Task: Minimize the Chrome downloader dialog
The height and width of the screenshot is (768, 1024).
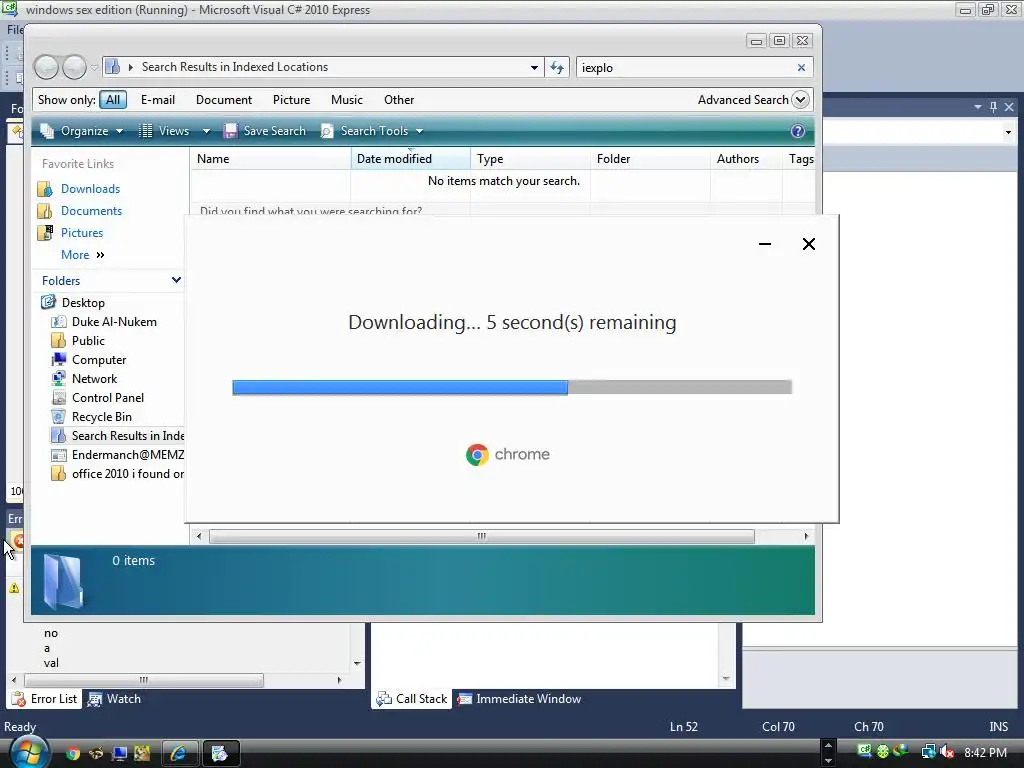Action: [765, 244]
